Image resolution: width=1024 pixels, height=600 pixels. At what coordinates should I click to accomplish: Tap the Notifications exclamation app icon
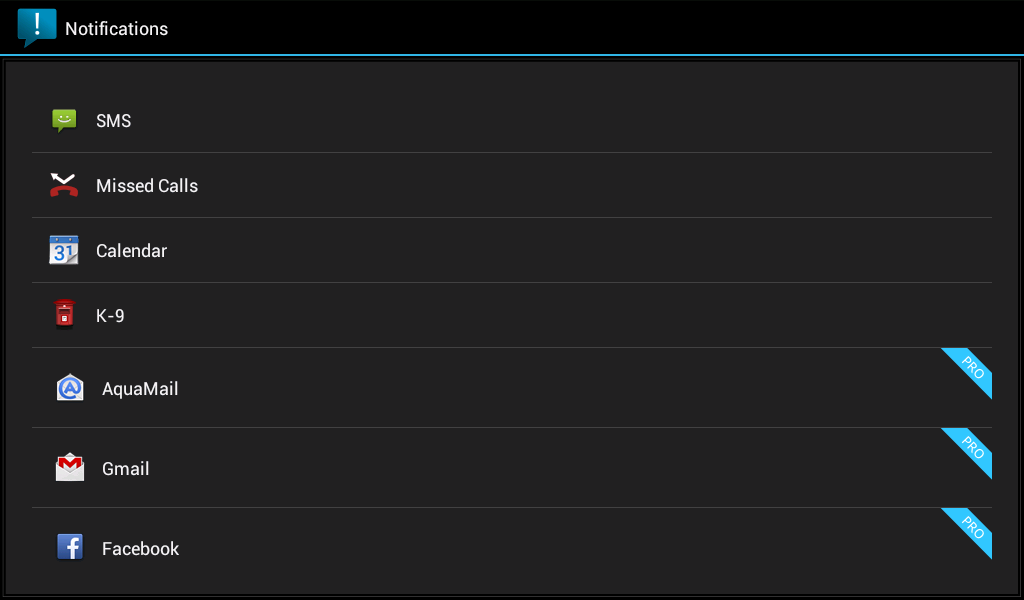click(37, 27)
